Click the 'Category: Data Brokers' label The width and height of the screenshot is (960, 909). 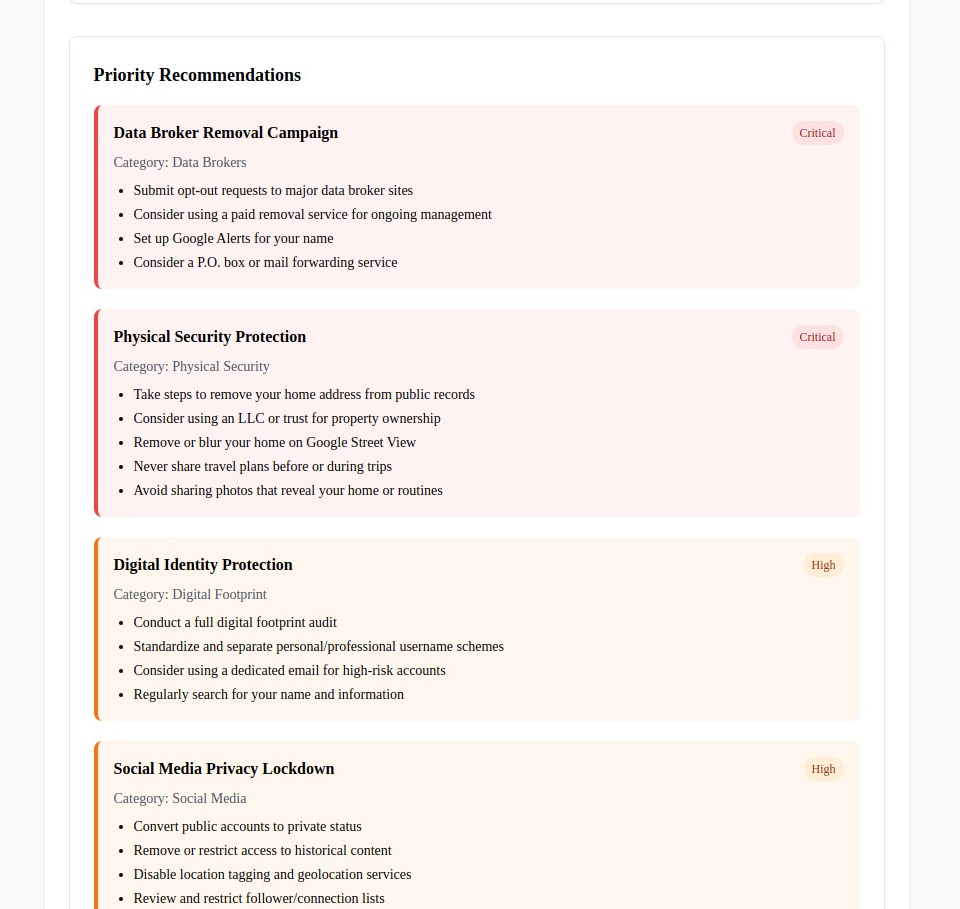180,162
